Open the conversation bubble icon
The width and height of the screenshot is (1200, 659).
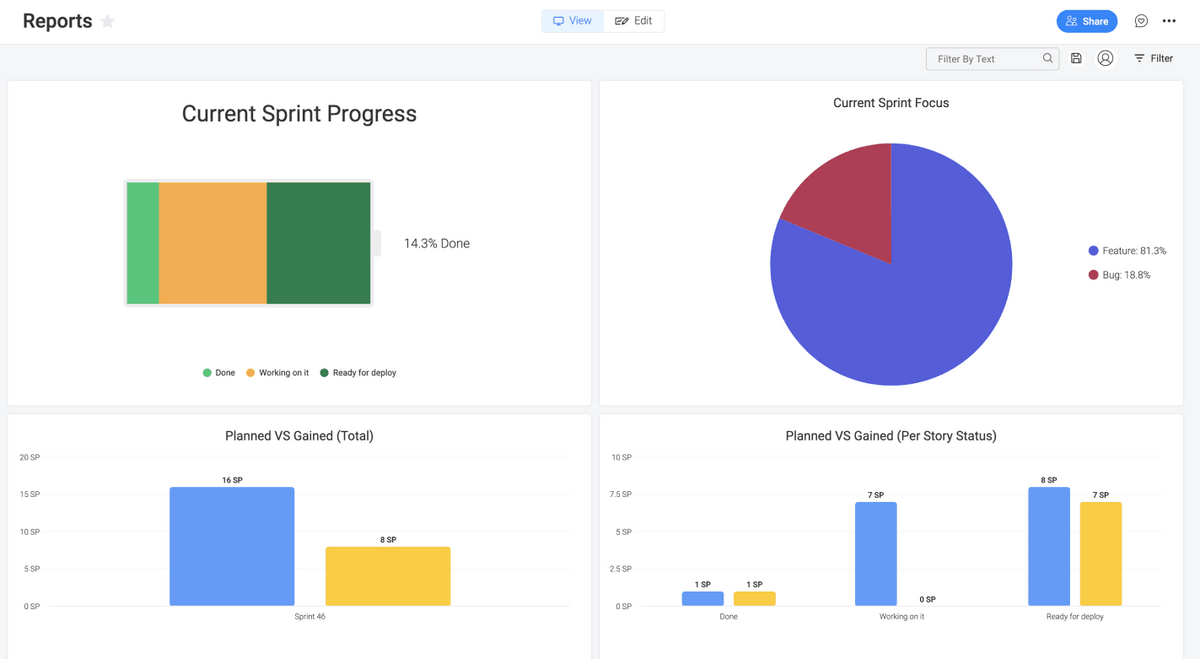pos(1141,21)
